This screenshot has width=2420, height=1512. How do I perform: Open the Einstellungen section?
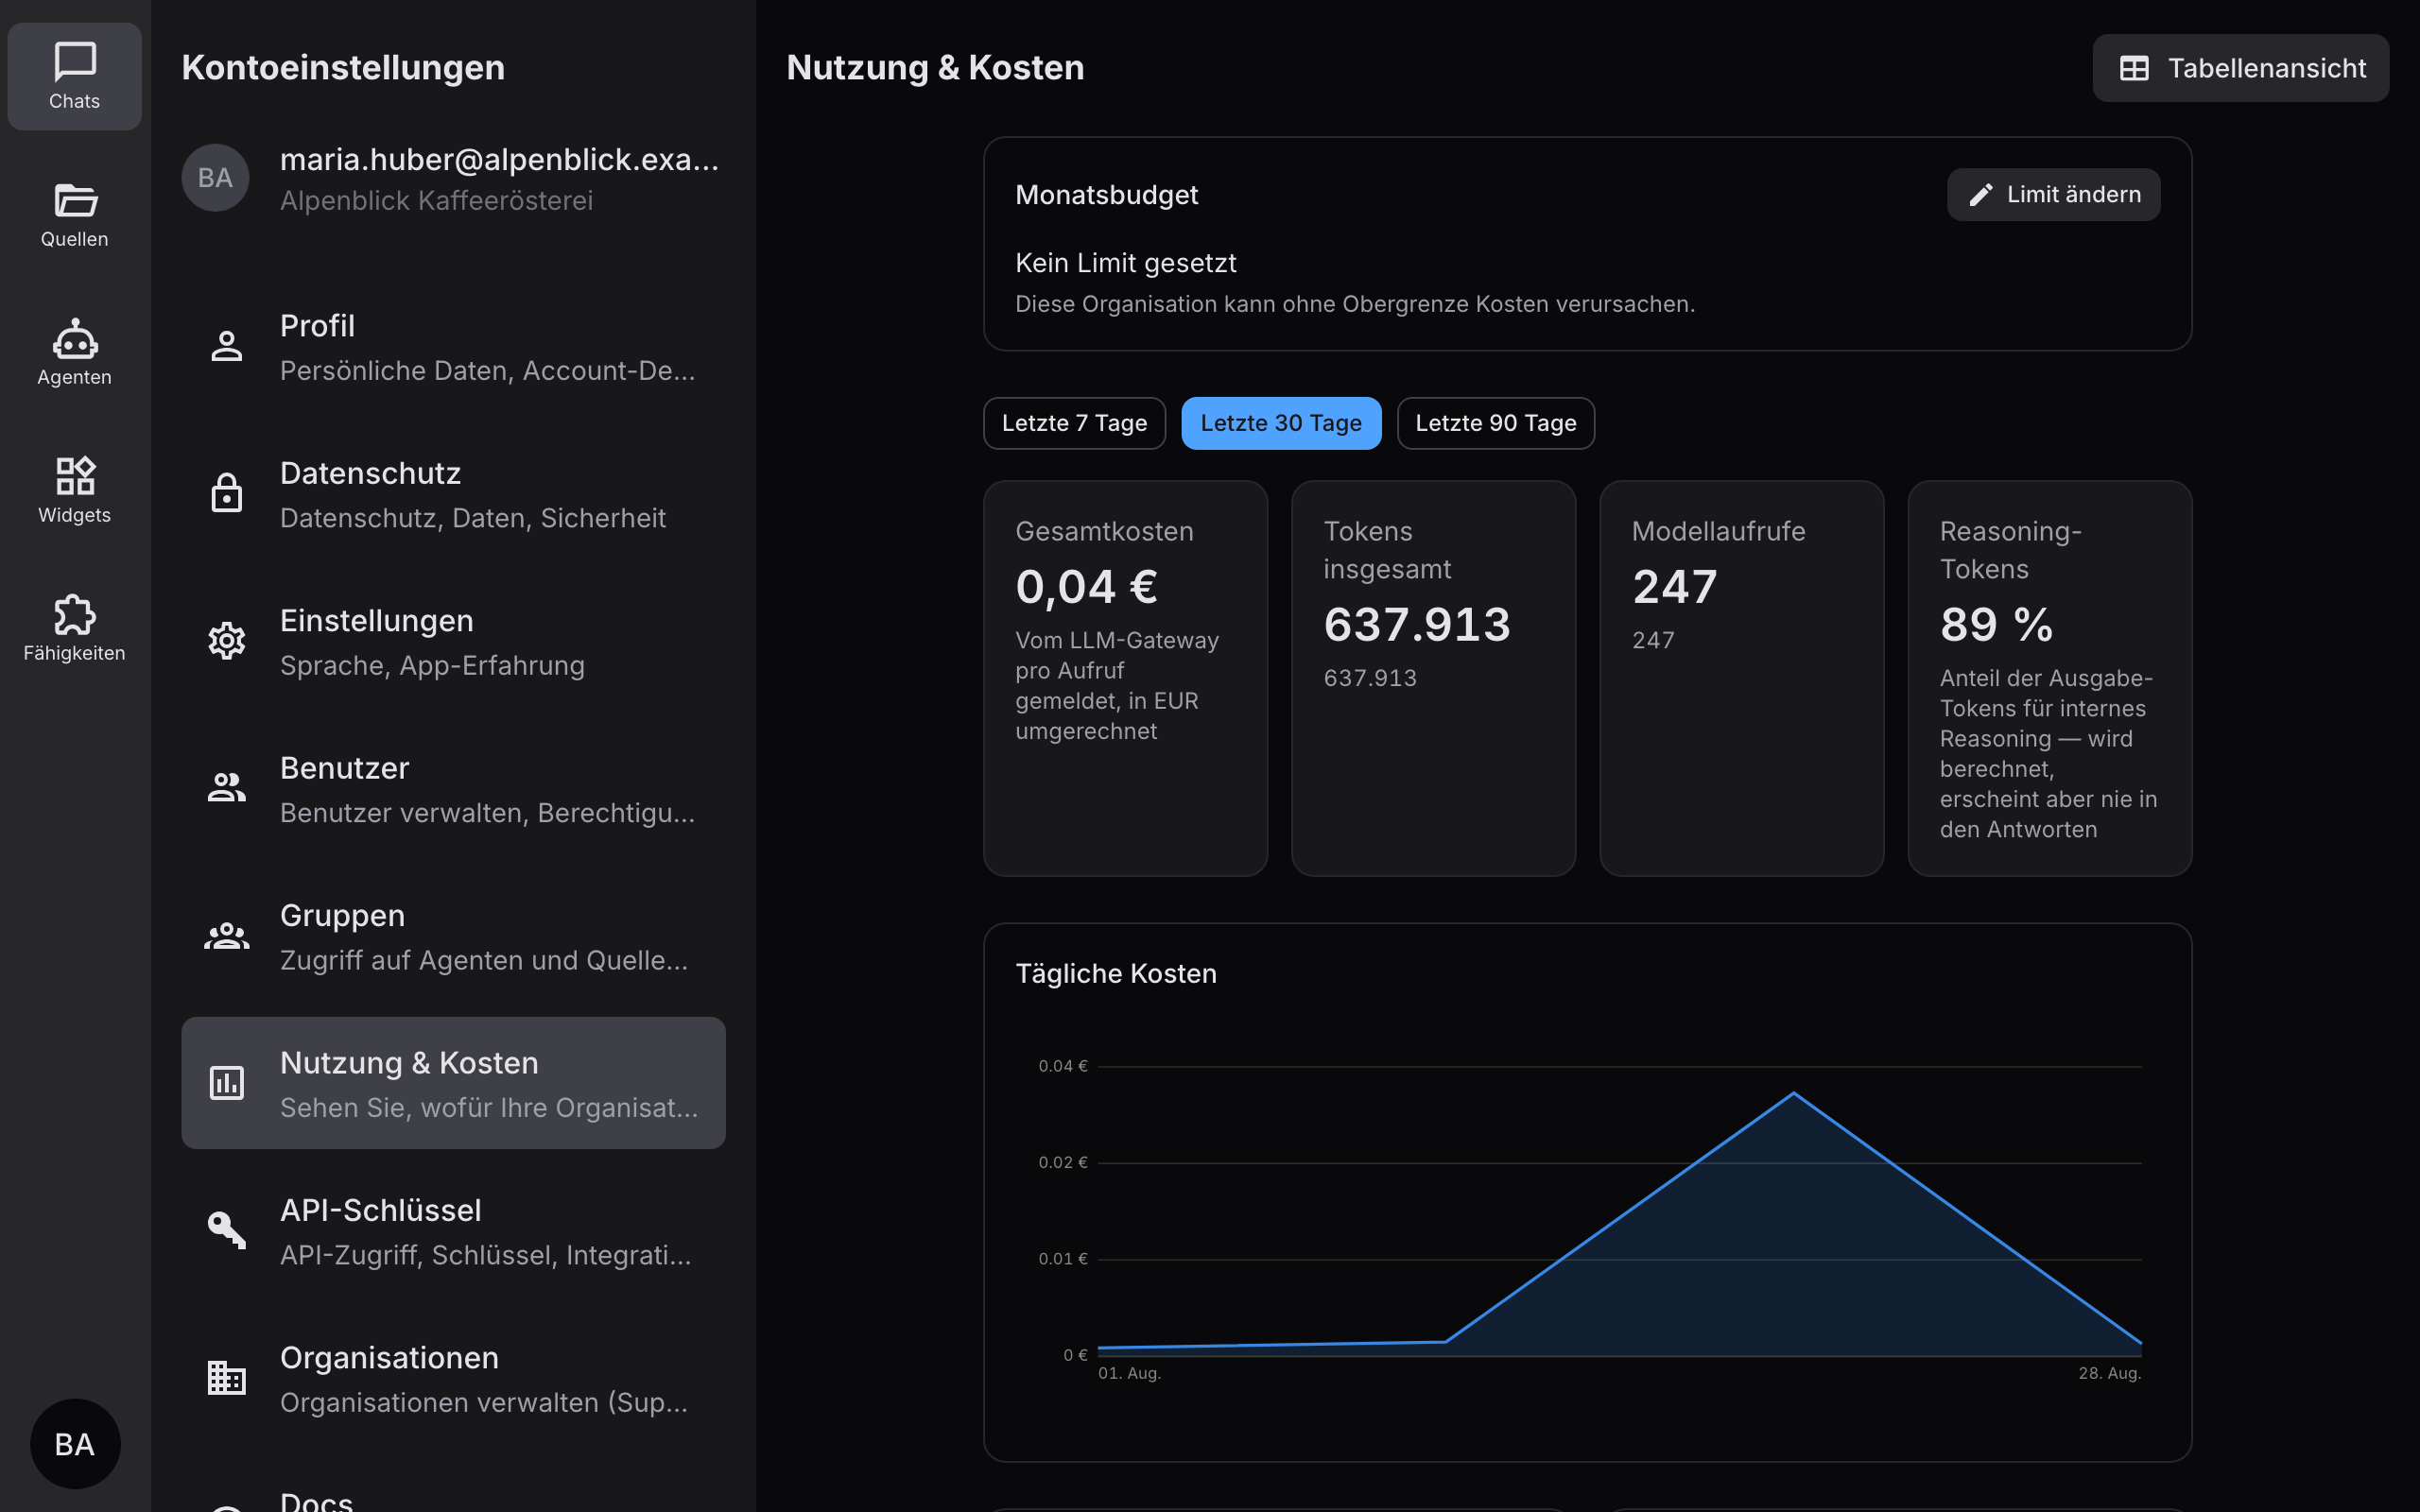[x=453, y=641]
